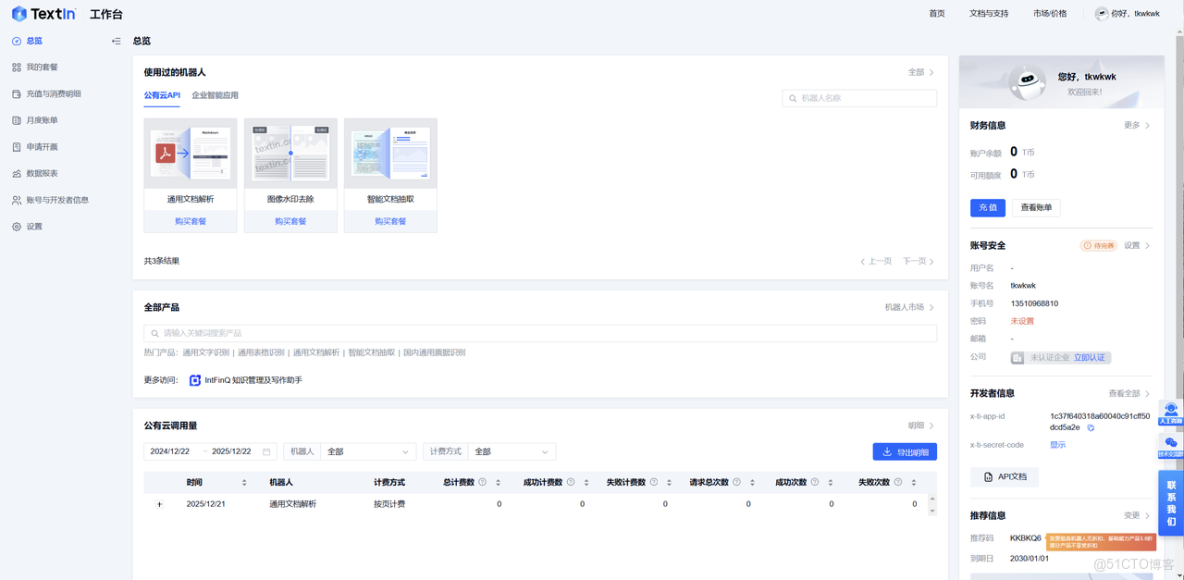
Task: Show the x-ti-secret-code value
Action: coord(1060,444)
